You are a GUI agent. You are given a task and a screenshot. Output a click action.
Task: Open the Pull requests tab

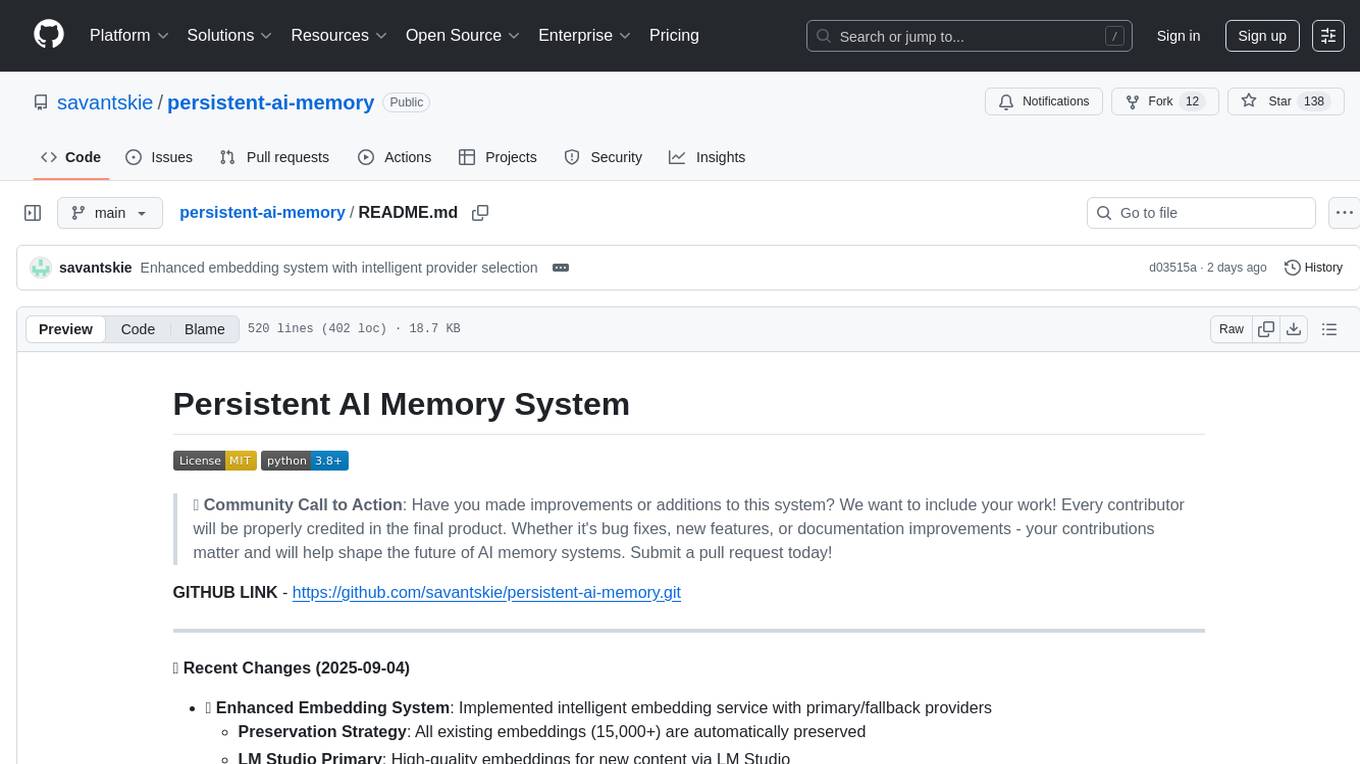(274, 157)
